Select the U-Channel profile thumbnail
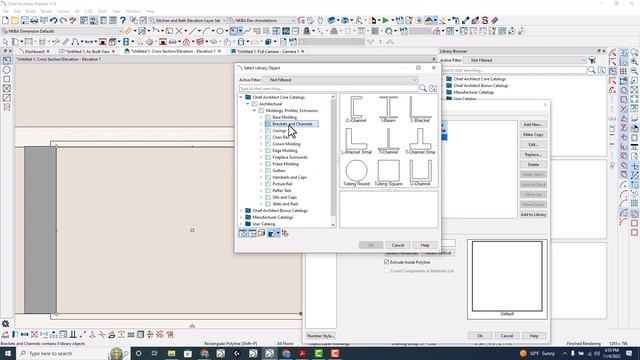Screen dimensions: 640x360 (420, 173)
